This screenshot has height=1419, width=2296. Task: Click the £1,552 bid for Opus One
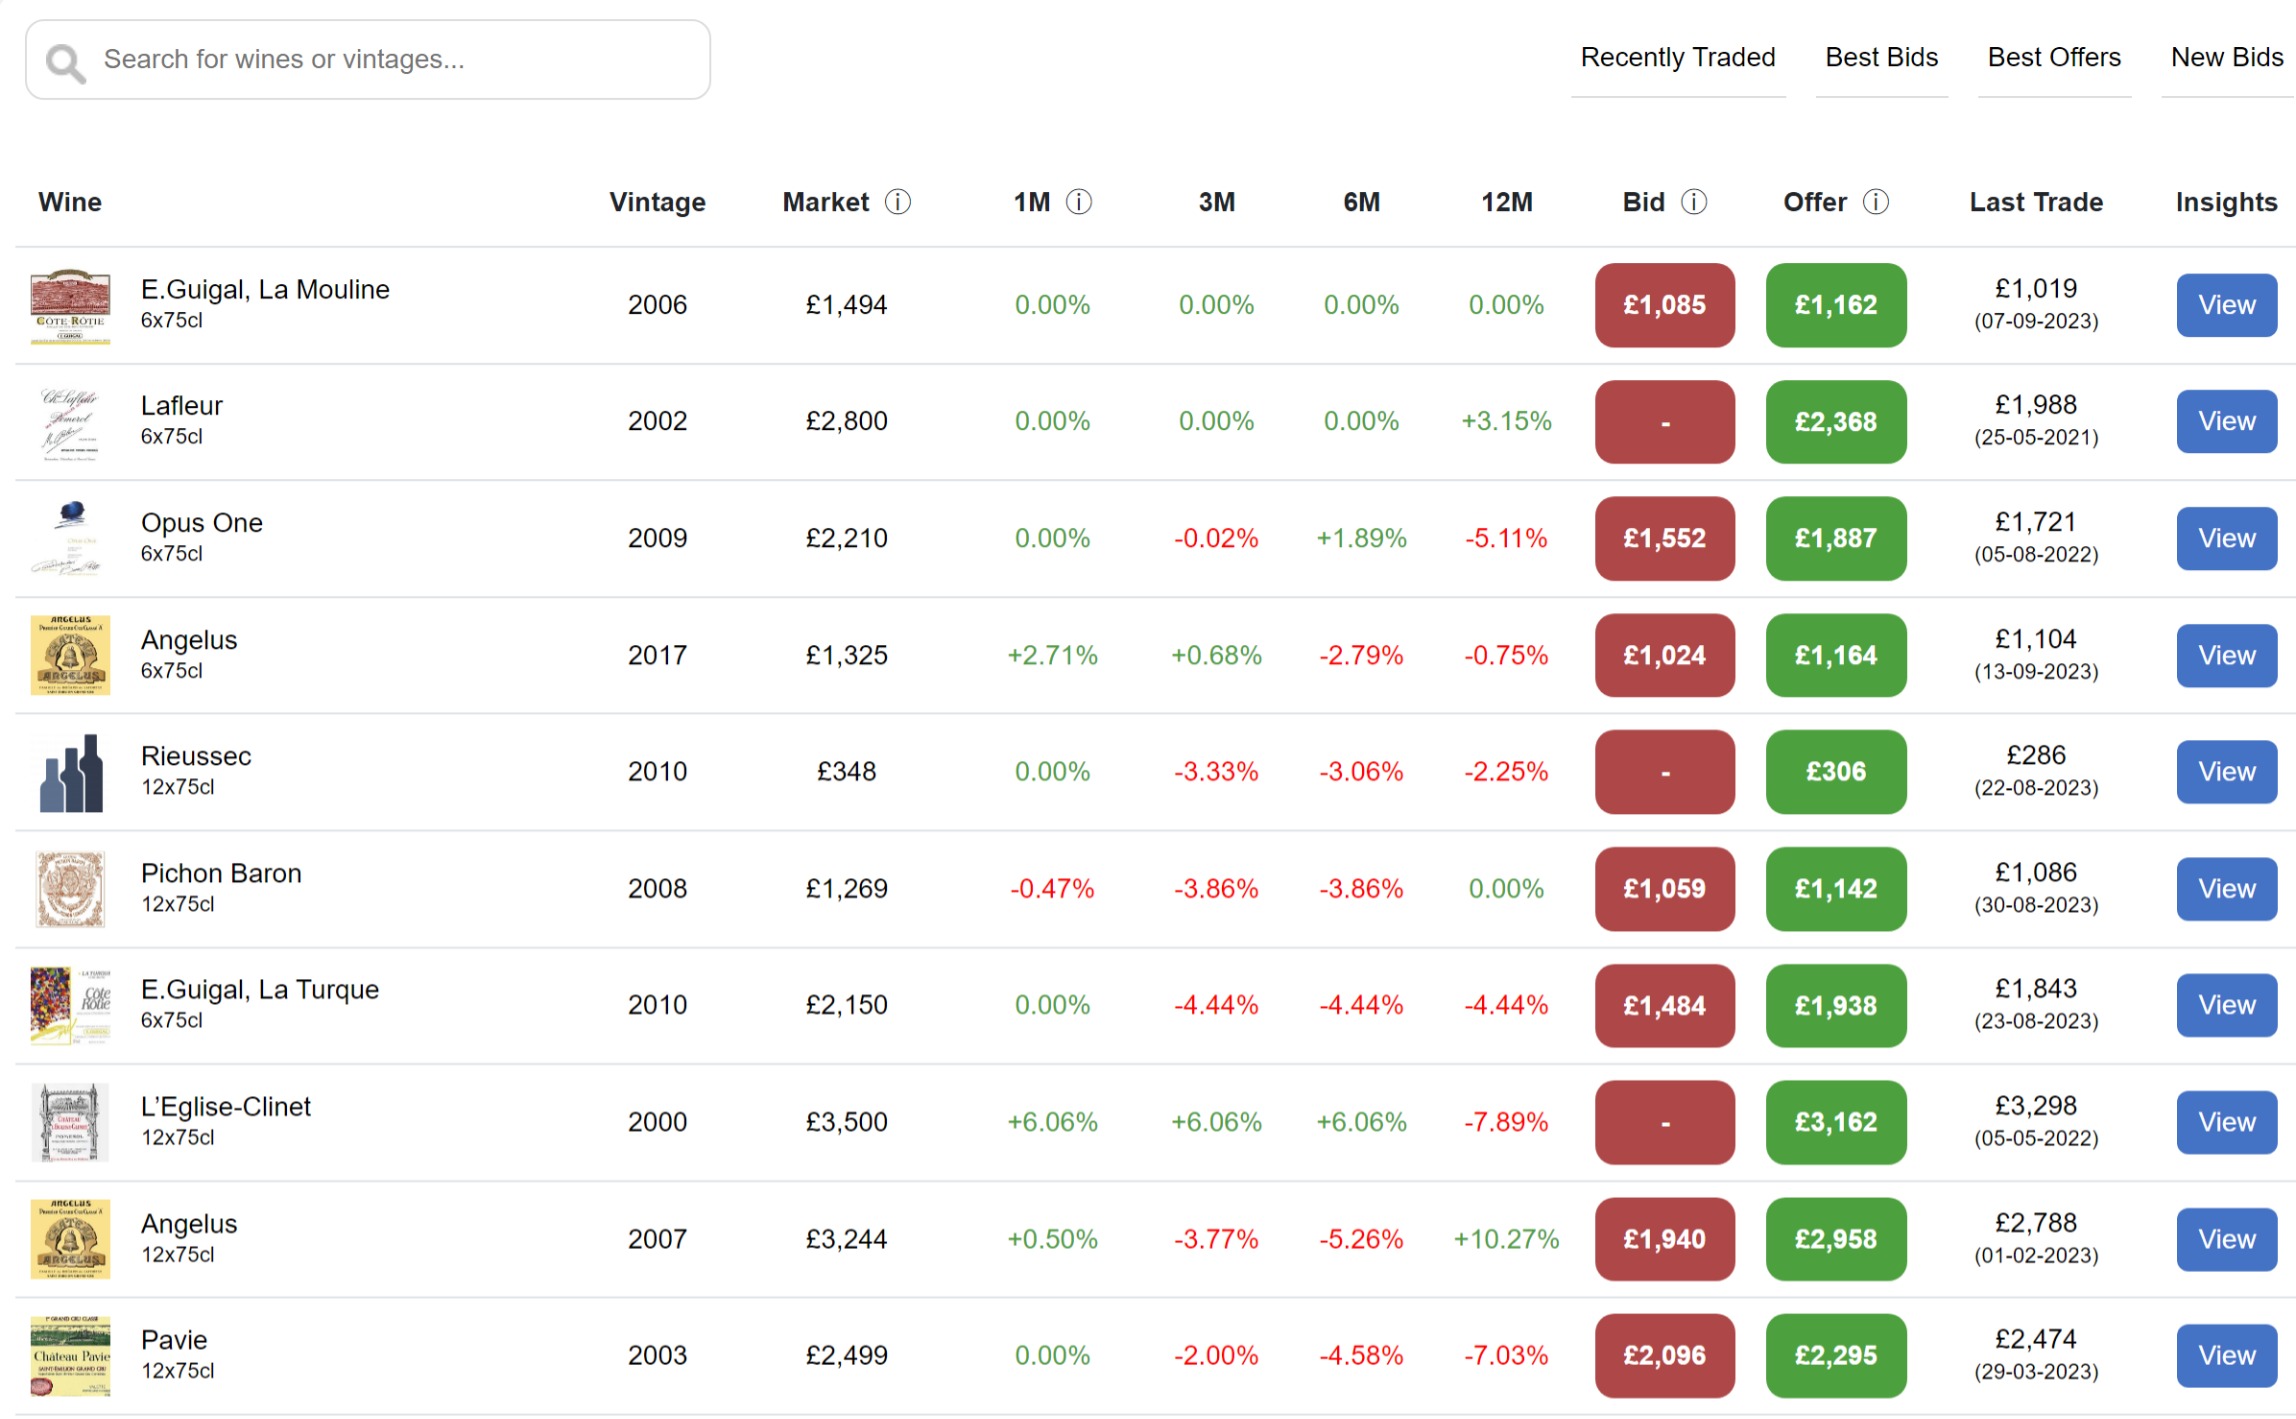[1665, 539]
